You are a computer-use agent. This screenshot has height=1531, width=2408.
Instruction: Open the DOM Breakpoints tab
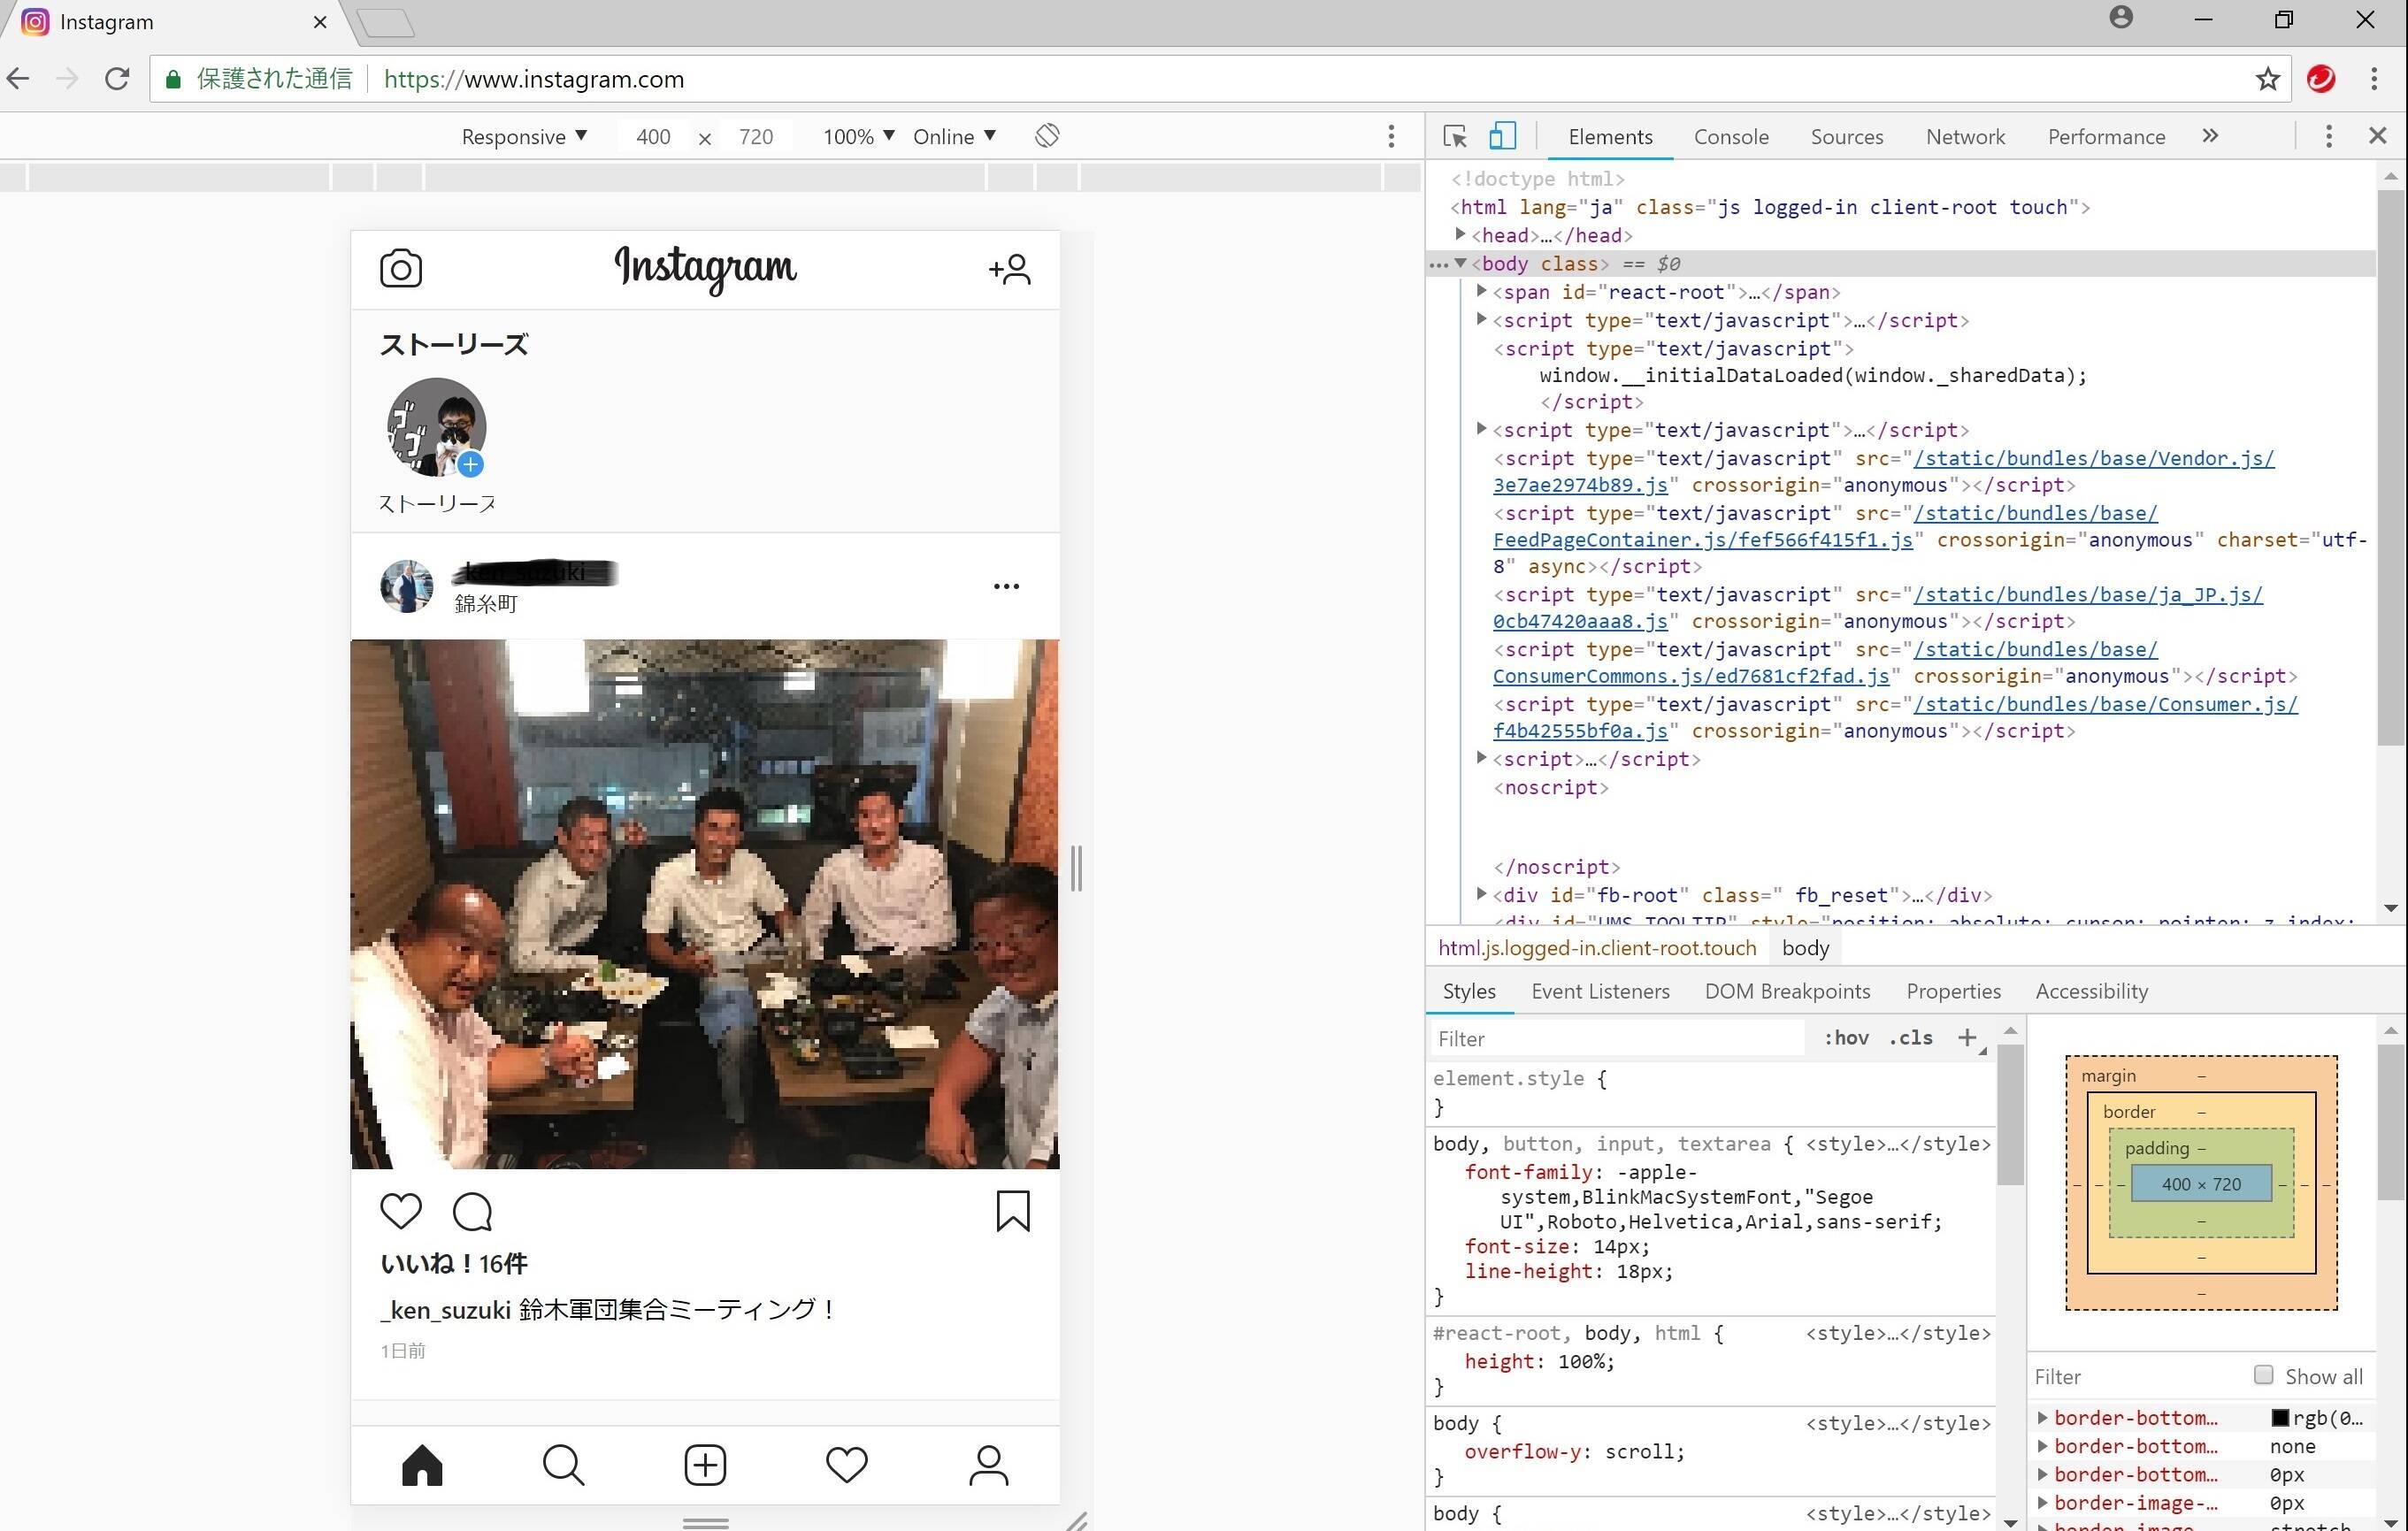pyautogui.click(x=1787, y=991)
